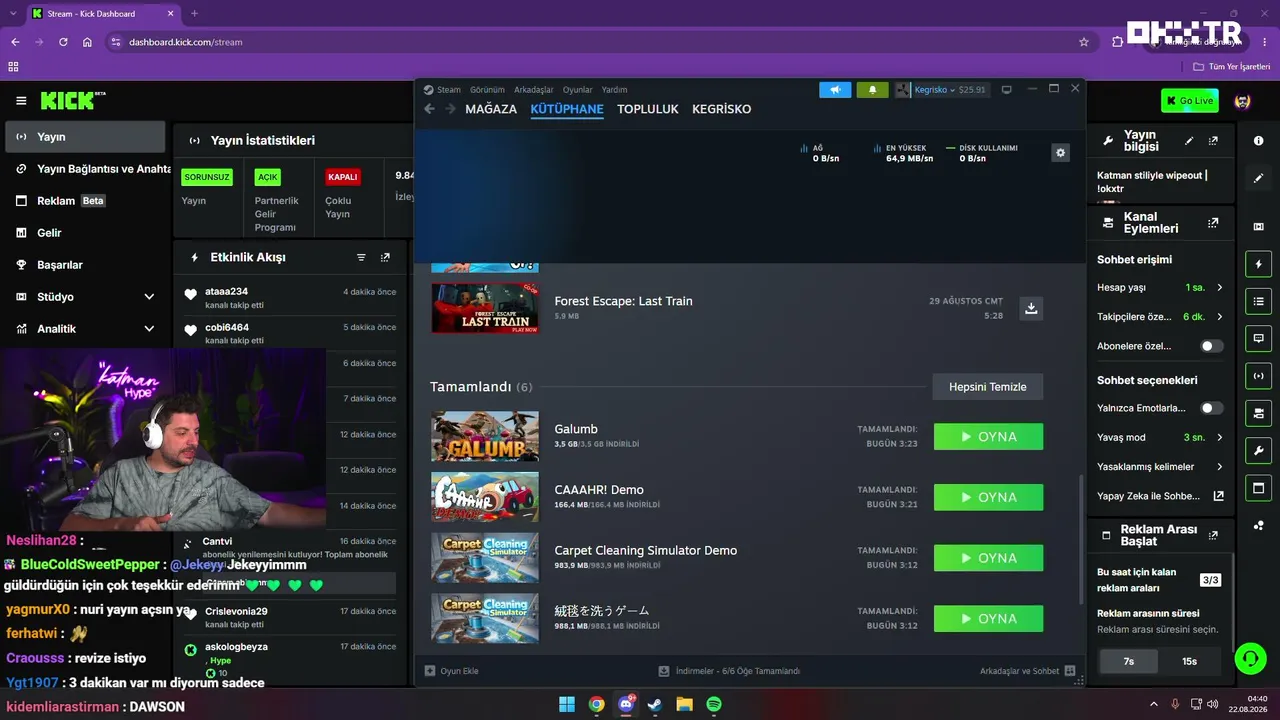Pop out the Reklam Arası Başlat panel
The height and width of the screenshot is (720, 1280).
[x=1213, y=535]
